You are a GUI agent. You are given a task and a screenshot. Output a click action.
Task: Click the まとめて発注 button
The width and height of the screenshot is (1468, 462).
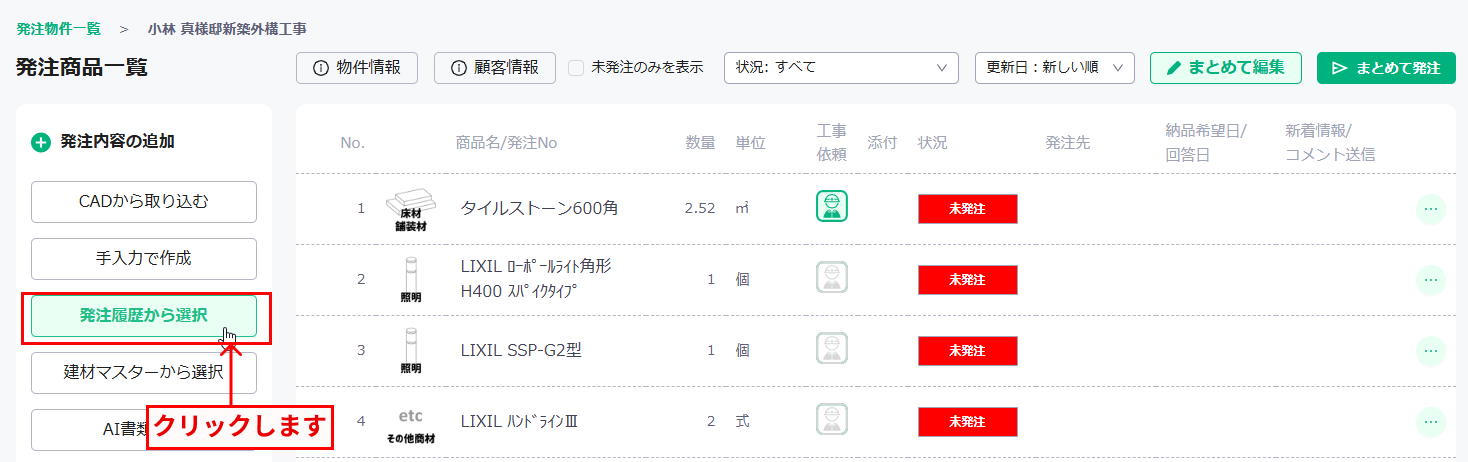[1386, 68]
